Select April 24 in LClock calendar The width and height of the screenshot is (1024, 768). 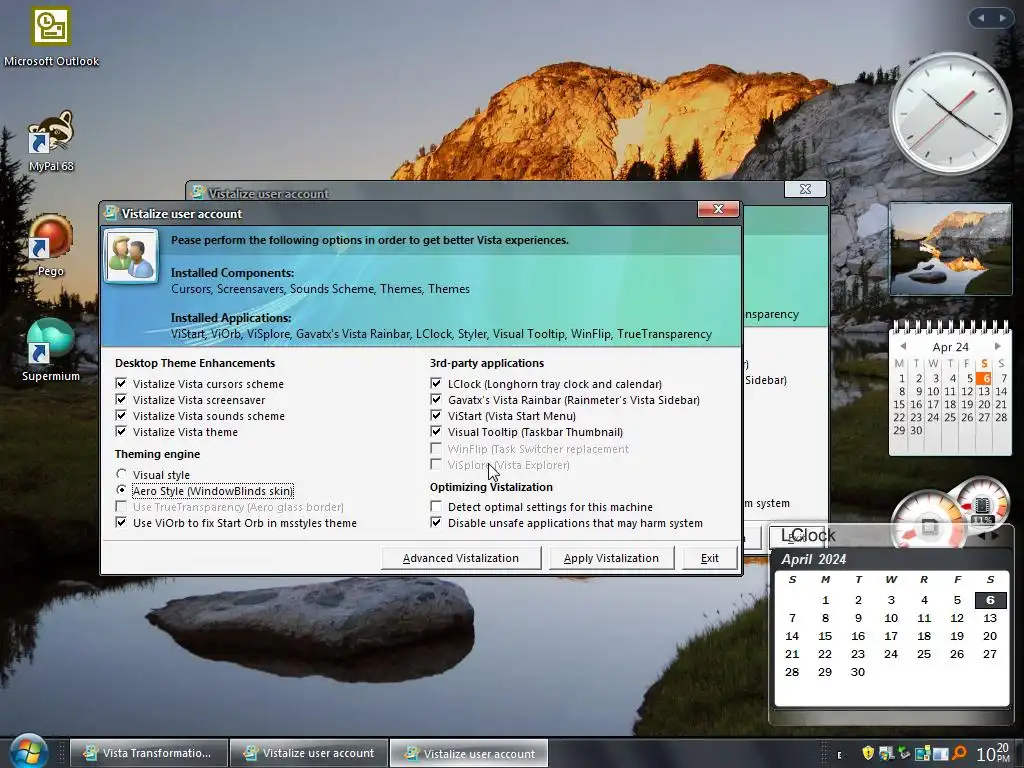891,654
